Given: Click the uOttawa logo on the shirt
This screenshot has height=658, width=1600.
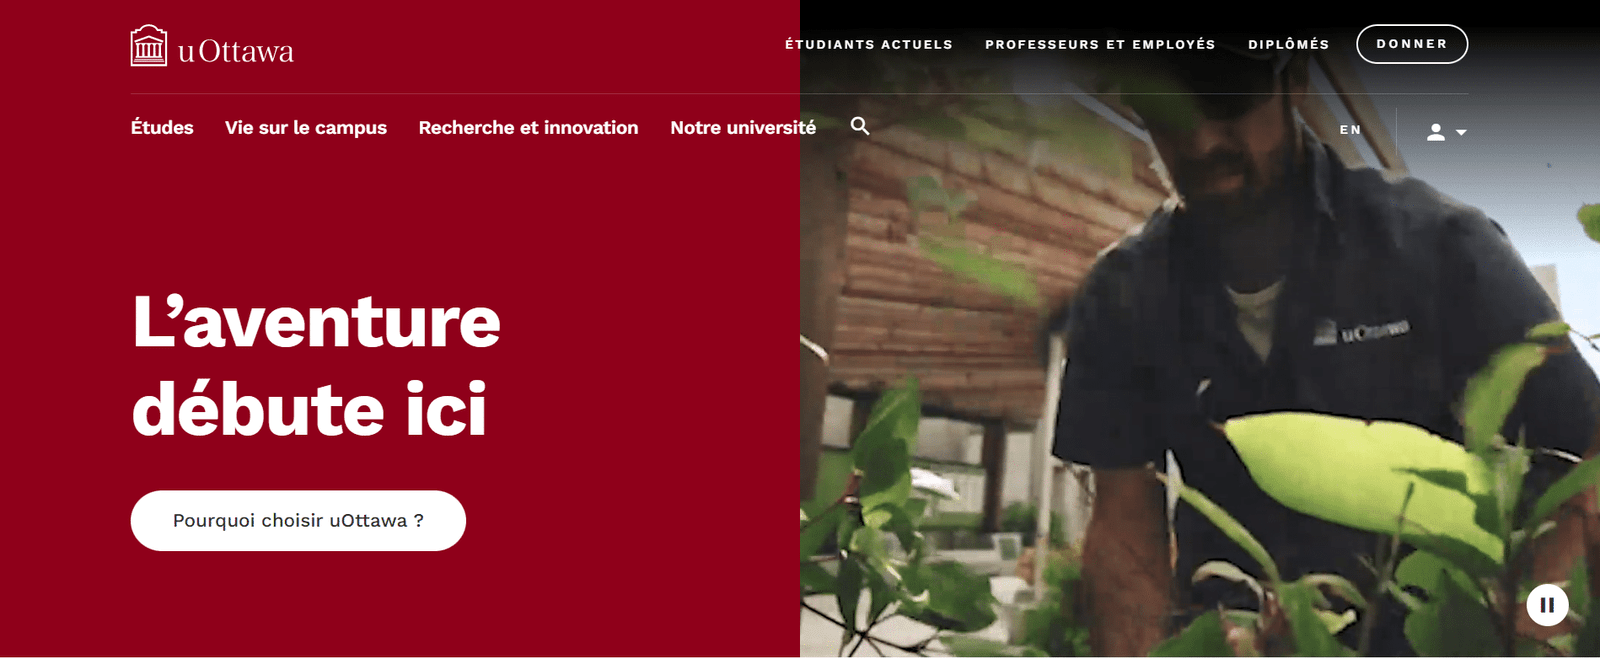Looking at the screenshot, I should pos(1361,331).
